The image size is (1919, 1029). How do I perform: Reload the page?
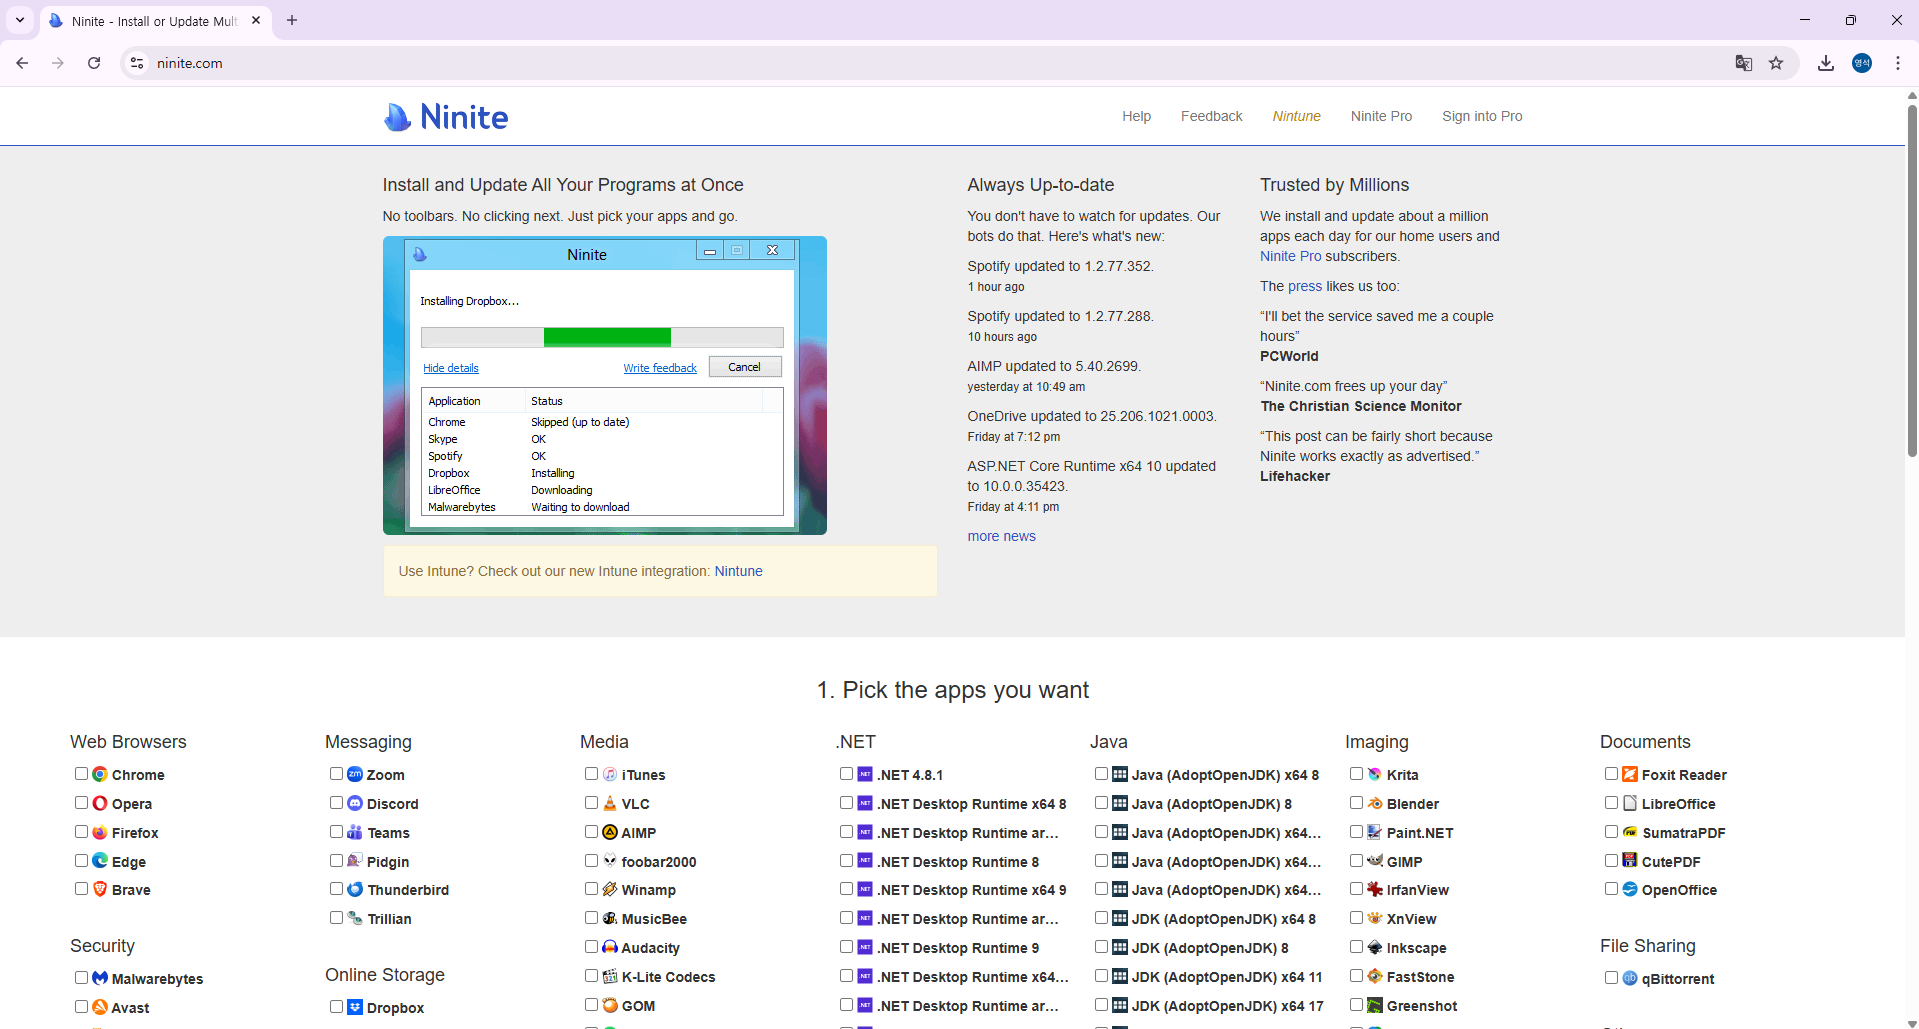tap(94, 63)
